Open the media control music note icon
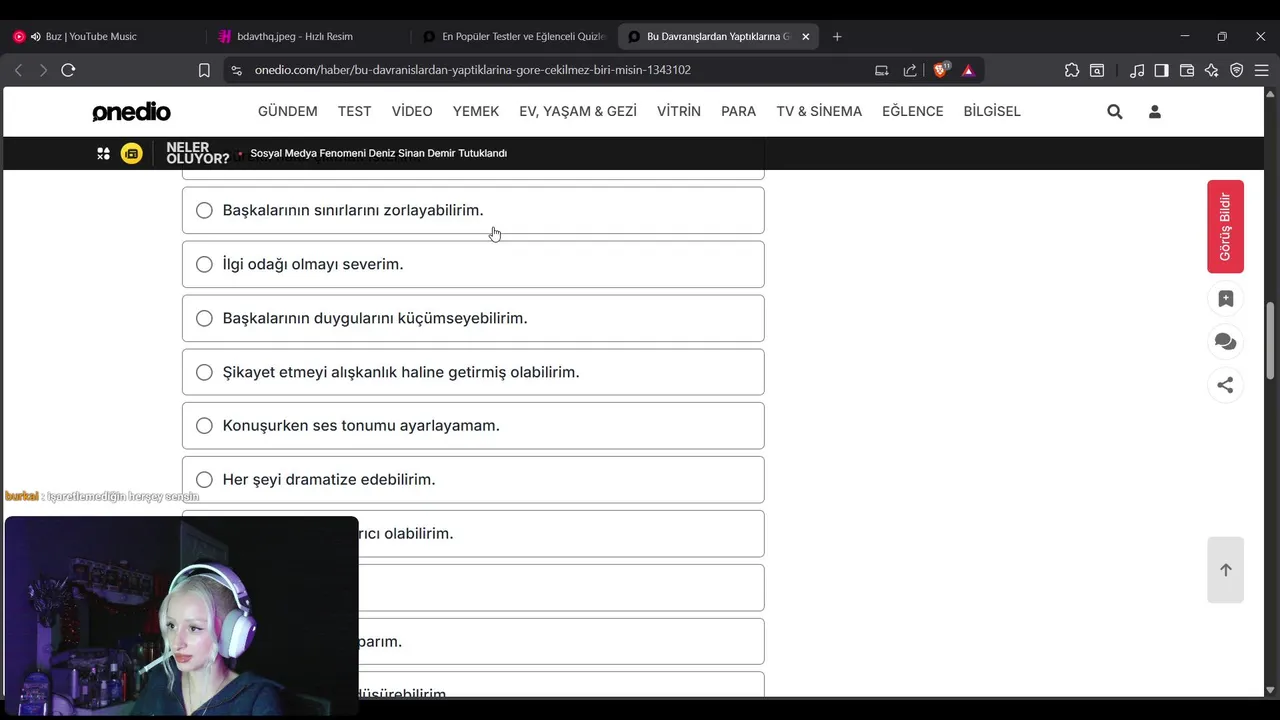The image size is (1280, 720). pos(1137,70)
